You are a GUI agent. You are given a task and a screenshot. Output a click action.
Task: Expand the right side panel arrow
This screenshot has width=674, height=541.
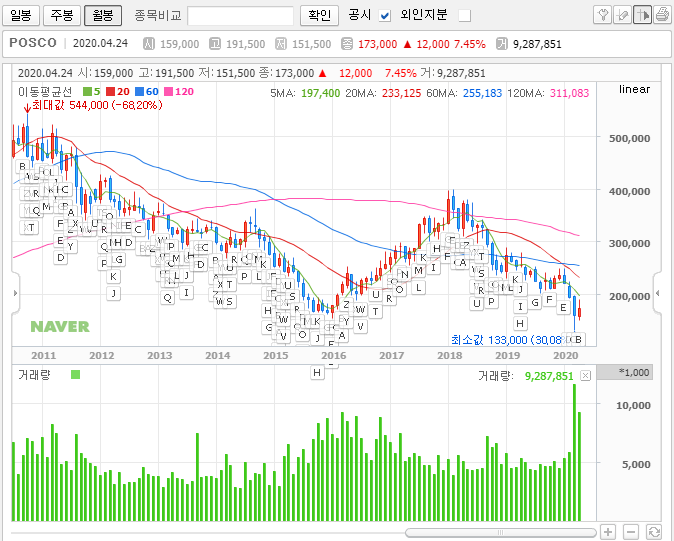(x=658, y=293)
